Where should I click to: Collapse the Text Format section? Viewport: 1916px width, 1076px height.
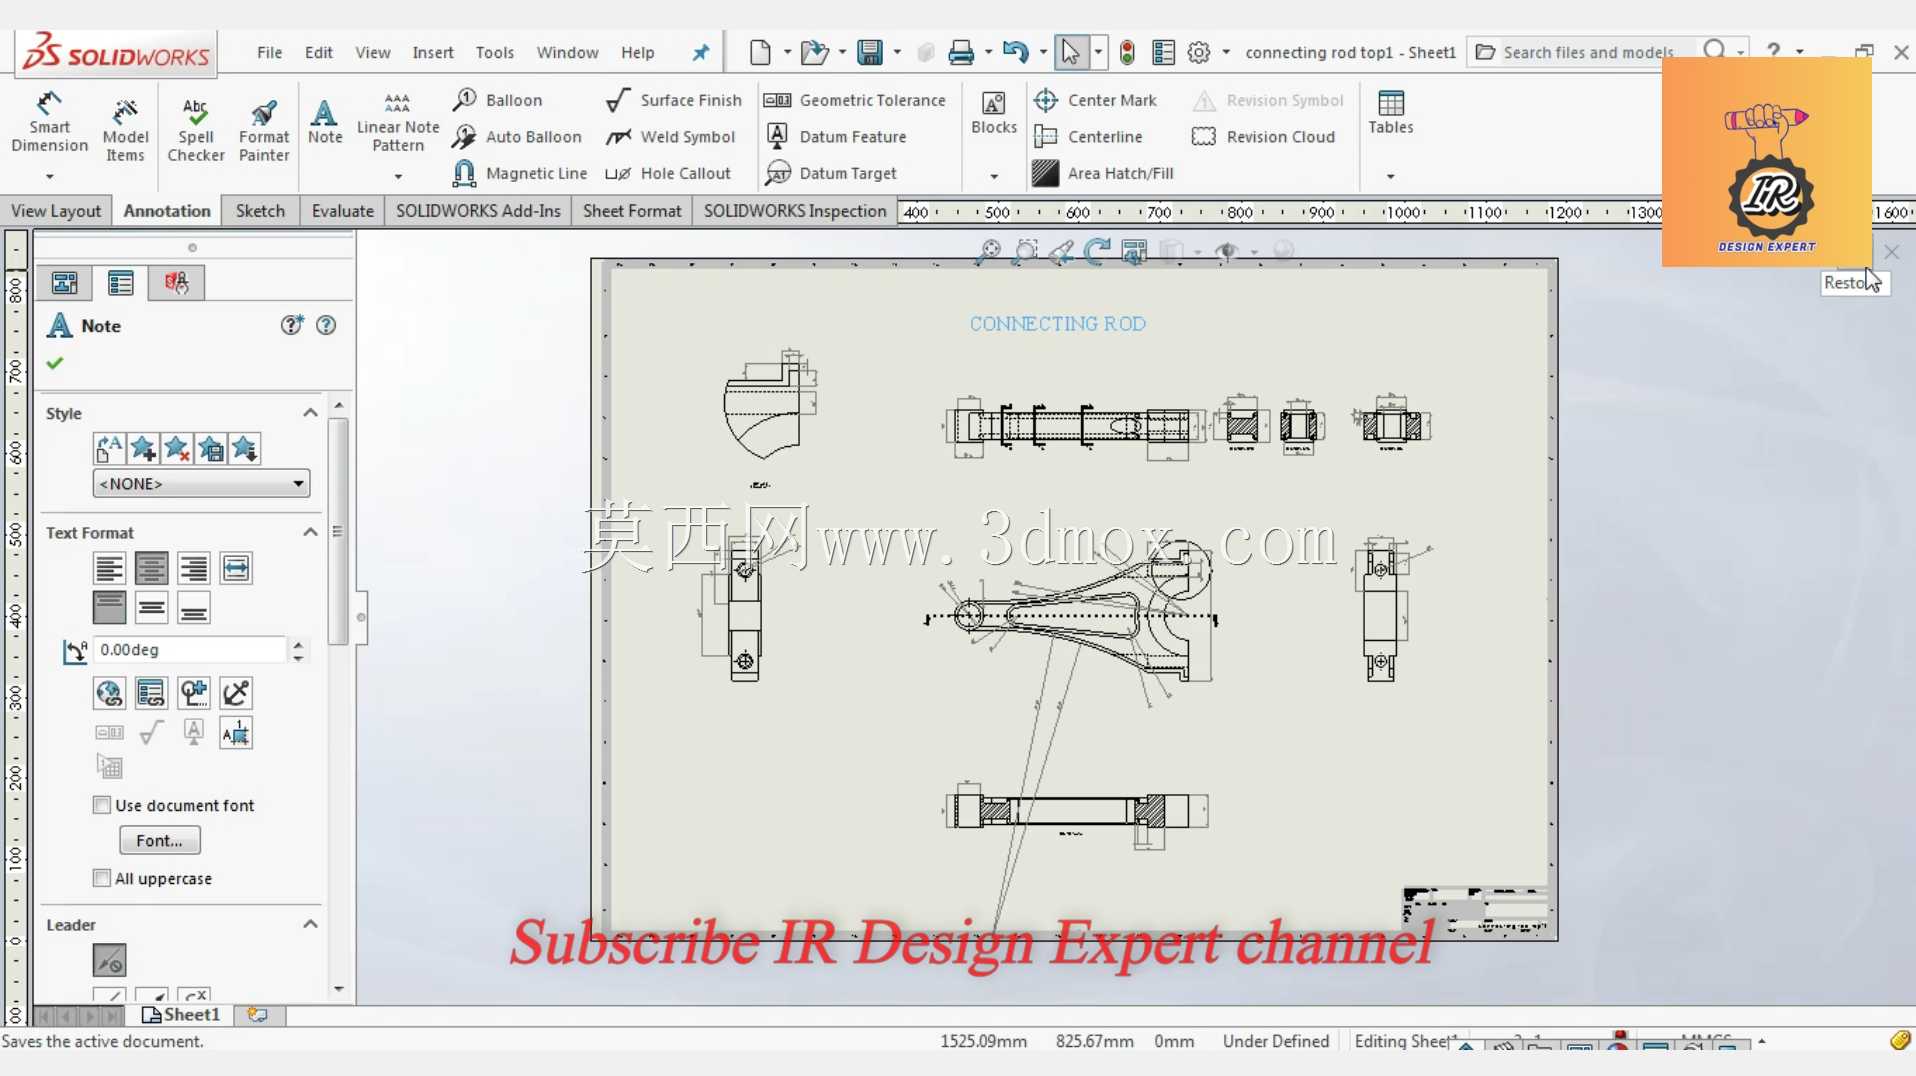[310, 532]
